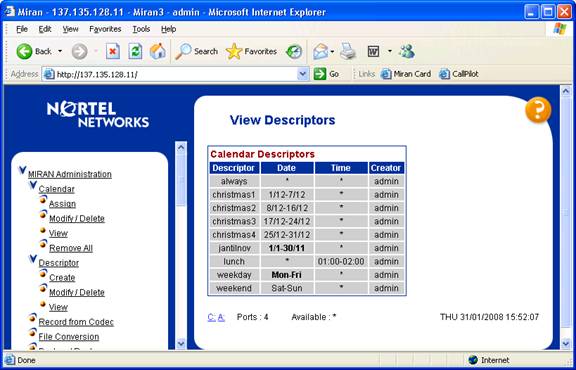
Task: Click the Time column header
Action: click(341, 168)
